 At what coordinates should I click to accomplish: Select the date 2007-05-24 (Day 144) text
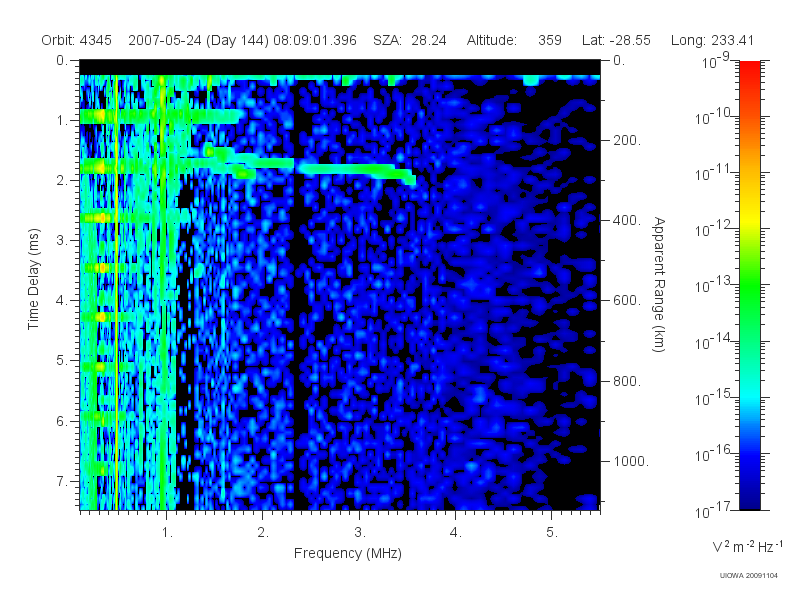198,40
